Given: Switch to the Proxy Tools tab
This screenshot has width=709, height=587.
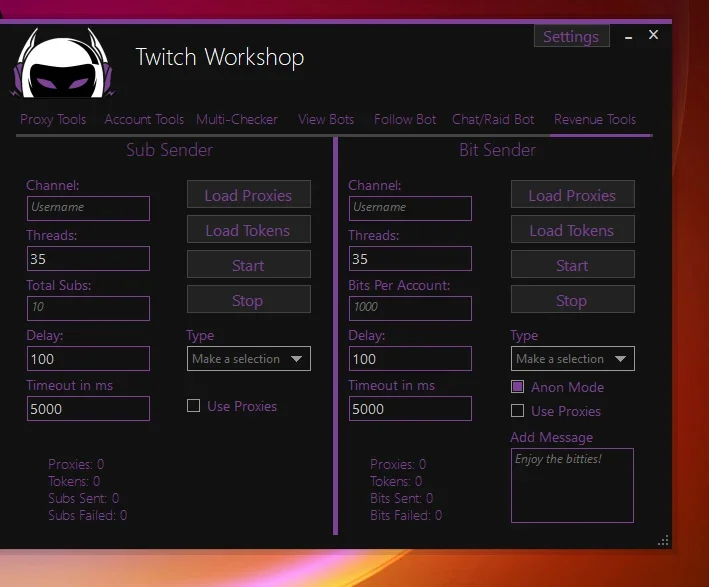Looking at the screenshot, I should point(53,119).
